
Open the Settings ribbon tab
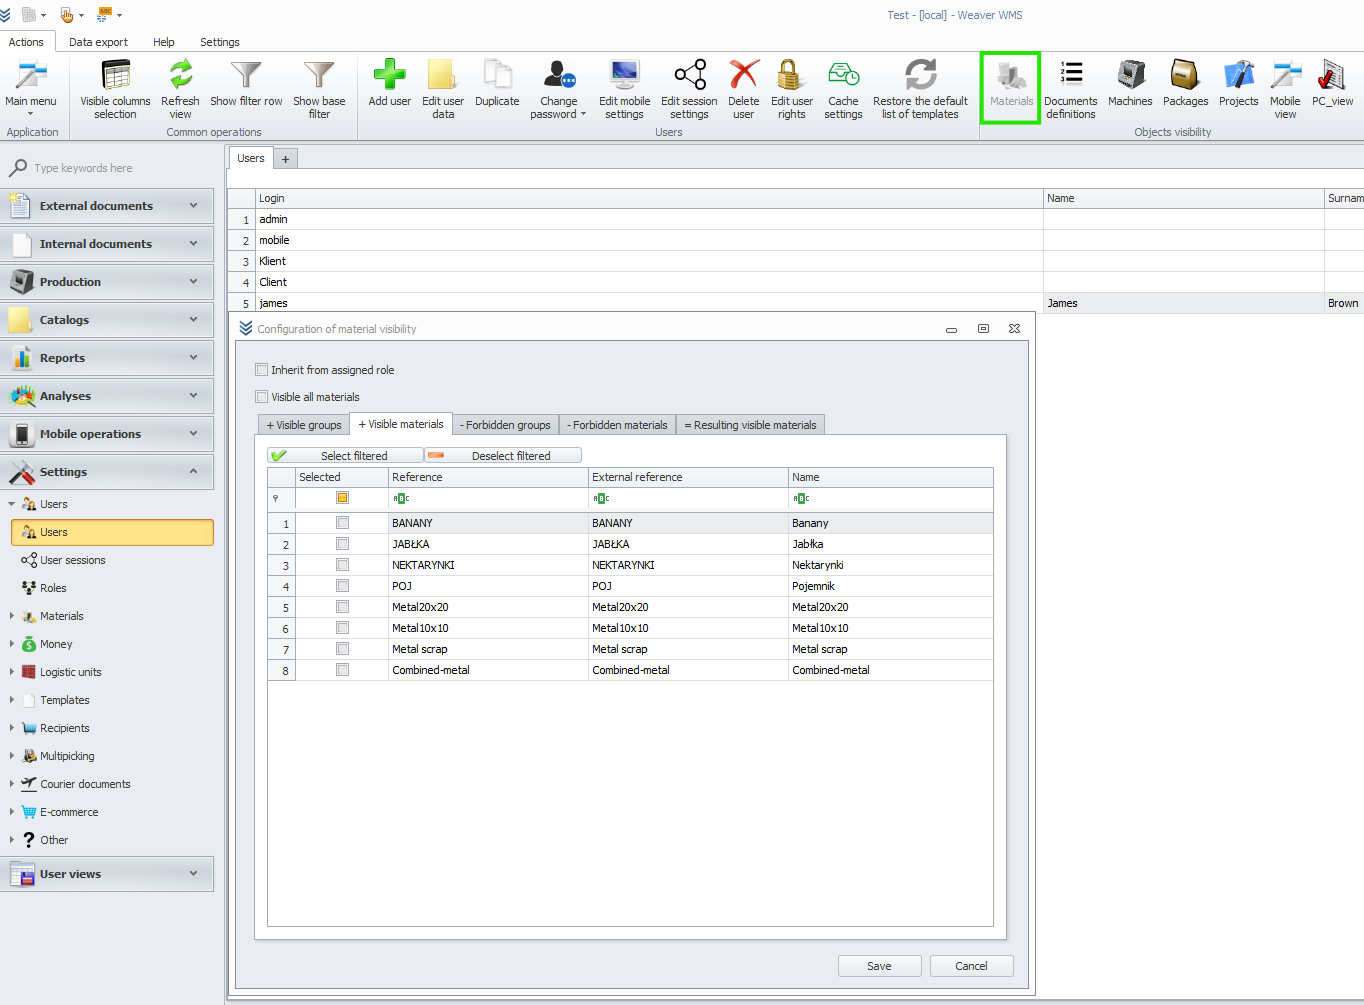(220, 42)
